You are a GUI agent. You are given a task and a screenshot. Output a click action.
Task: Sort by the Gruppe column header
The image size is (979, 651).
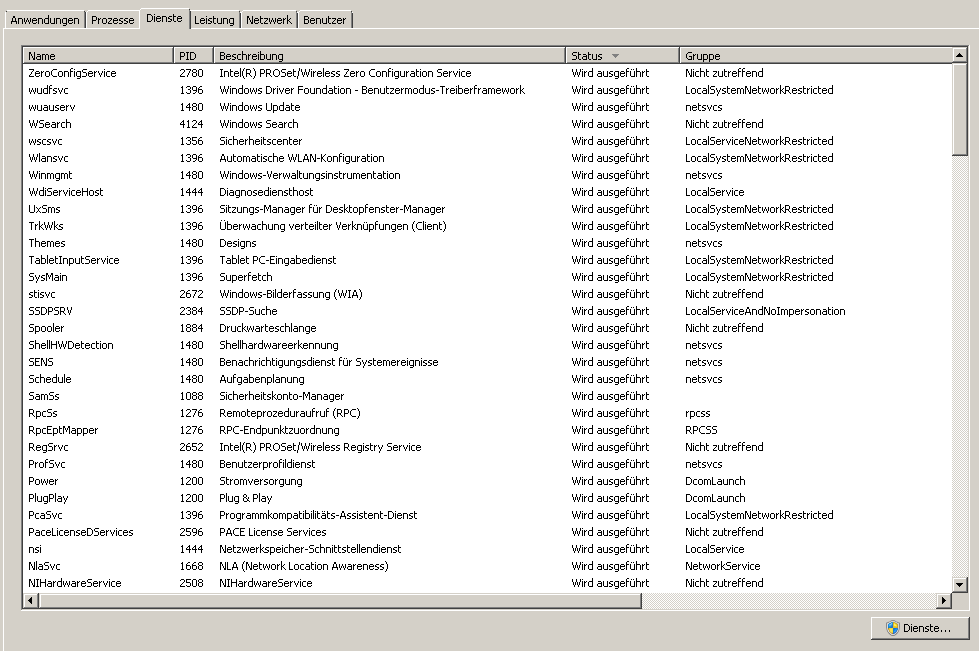coord(816,56)
